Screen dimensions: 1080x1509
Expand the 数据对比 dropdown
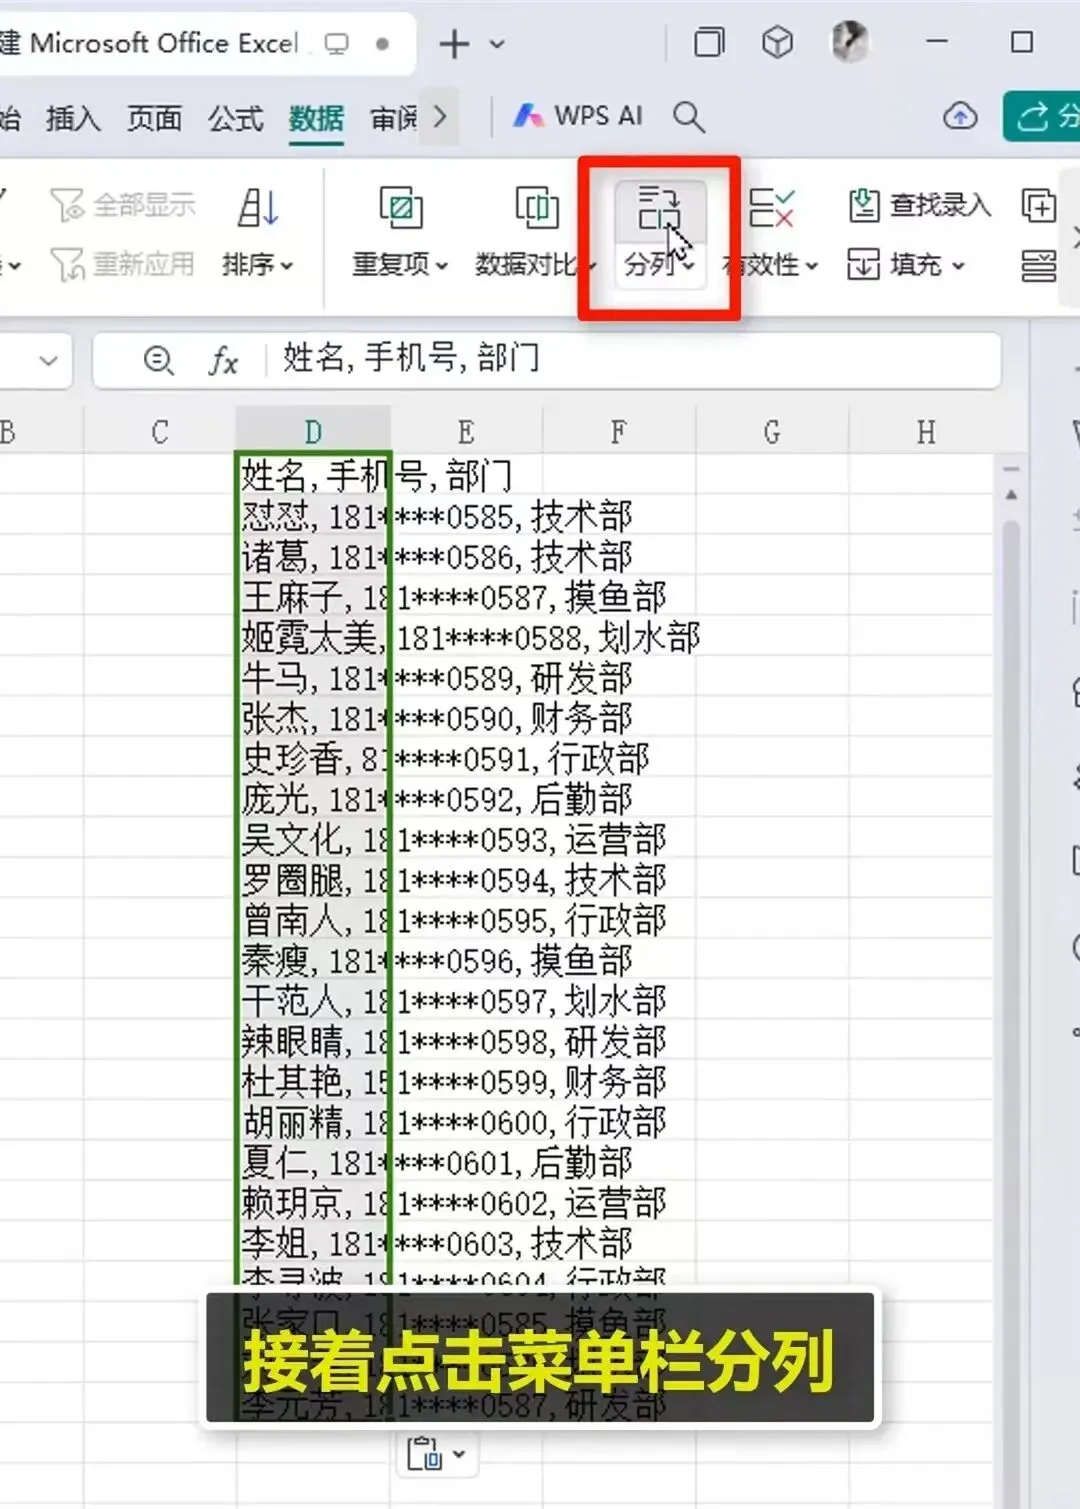[x=591, y=266]
